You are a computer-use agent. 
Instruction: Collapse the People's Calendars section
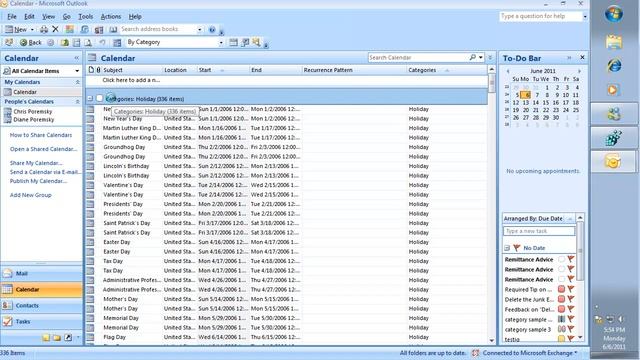pos(78,101)
